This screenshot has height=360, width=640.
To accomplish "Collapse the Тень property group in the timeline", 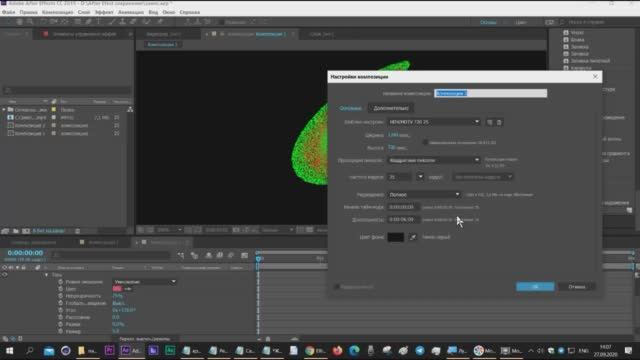I will 46,275.
